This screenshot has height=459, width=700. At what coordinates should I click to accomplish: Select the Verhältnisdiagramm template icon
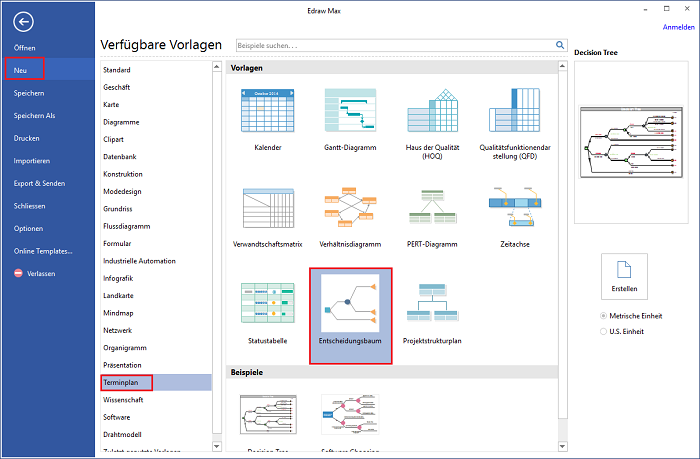(350, 208)
